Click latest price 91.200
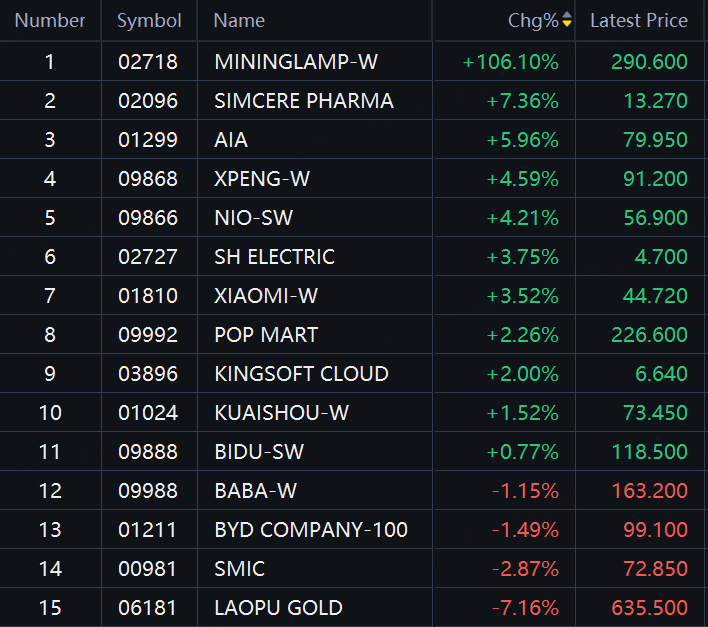This screenshot has width=708, height=627. [x=656, y=179]
